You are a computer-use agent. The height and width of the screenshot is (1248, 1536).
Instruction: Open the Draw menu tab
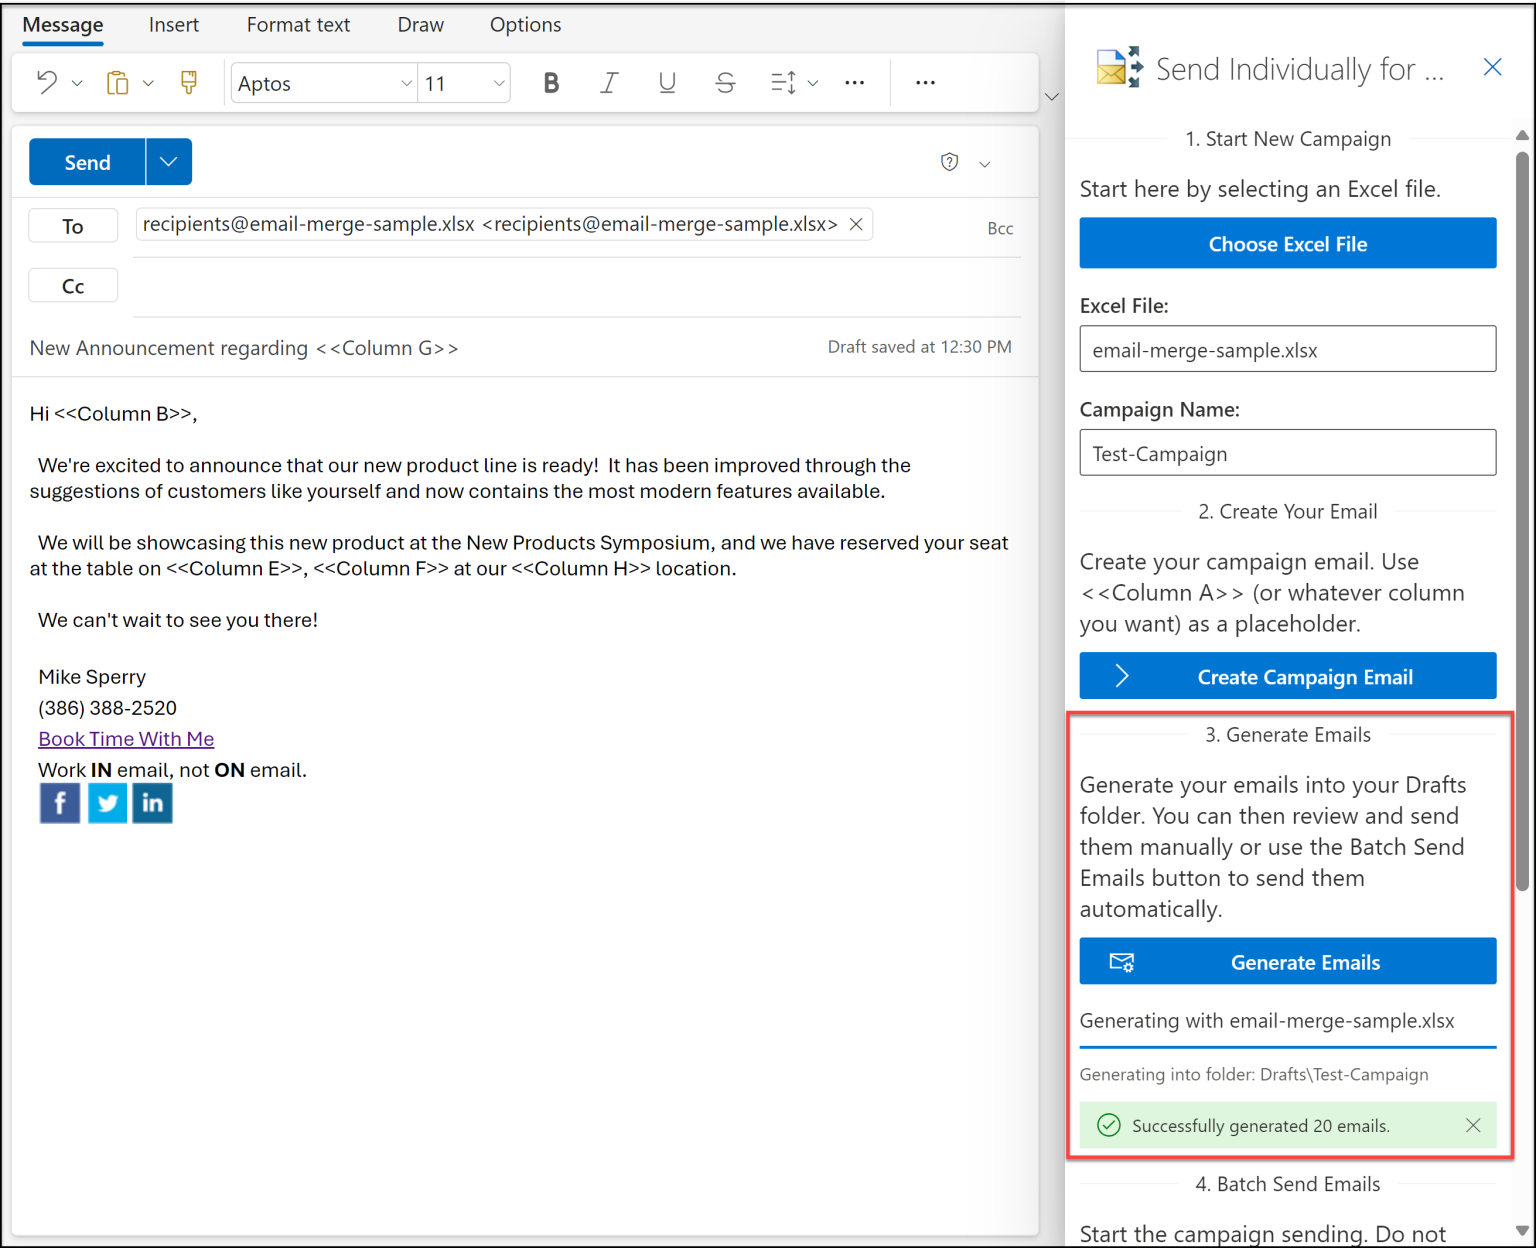[419, 24]
